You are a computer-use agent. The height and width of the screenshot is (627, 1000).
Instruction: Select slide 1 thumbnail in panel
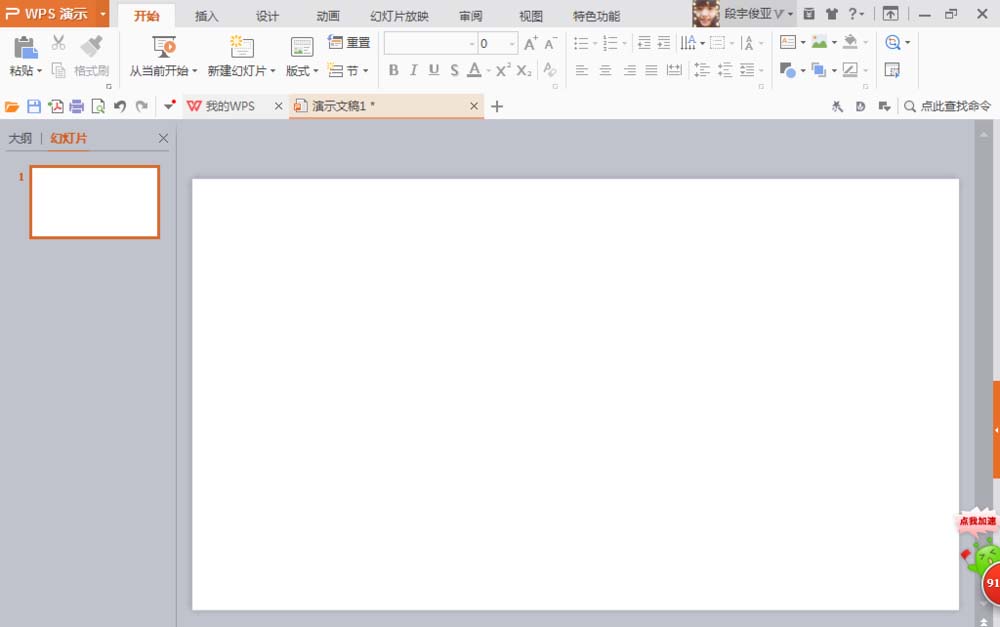[95, 202]
